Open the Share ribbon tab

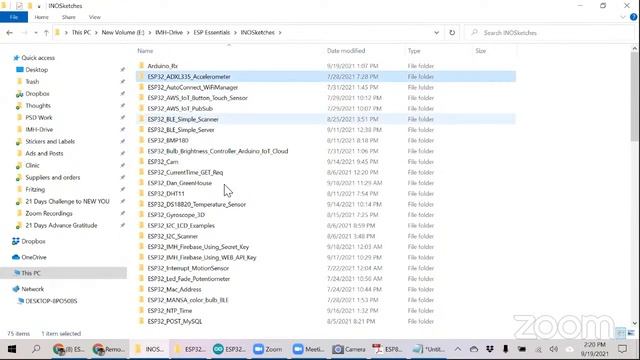tap(69, 17)
